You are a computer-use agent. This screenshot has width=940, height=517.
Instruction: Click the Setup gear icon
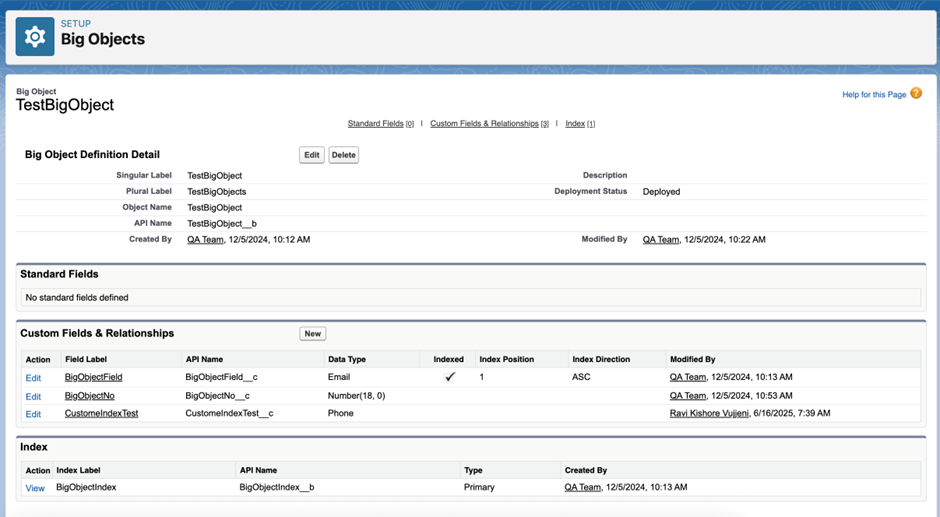[x=35, y=37]
